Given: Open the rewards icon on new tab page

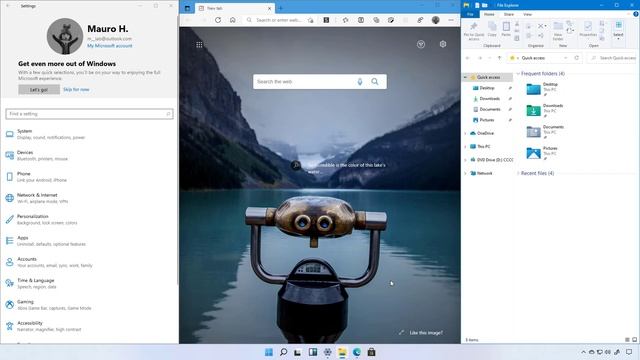Looking at the screenshot, I should click(421, 44).
